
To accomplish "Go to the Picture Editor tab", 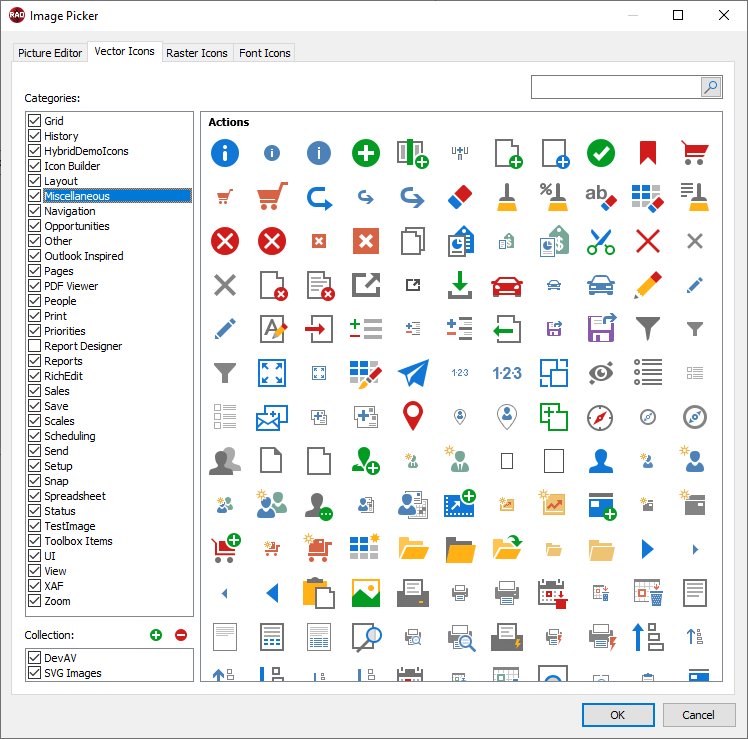I will click(x=50, y=53).
